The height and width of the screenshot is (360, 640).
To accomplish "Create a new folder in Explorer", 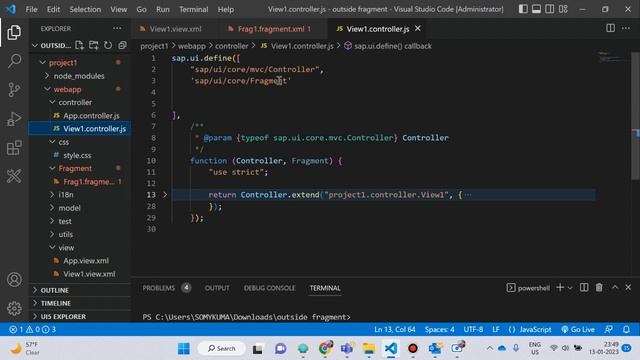I will (94, 45).
